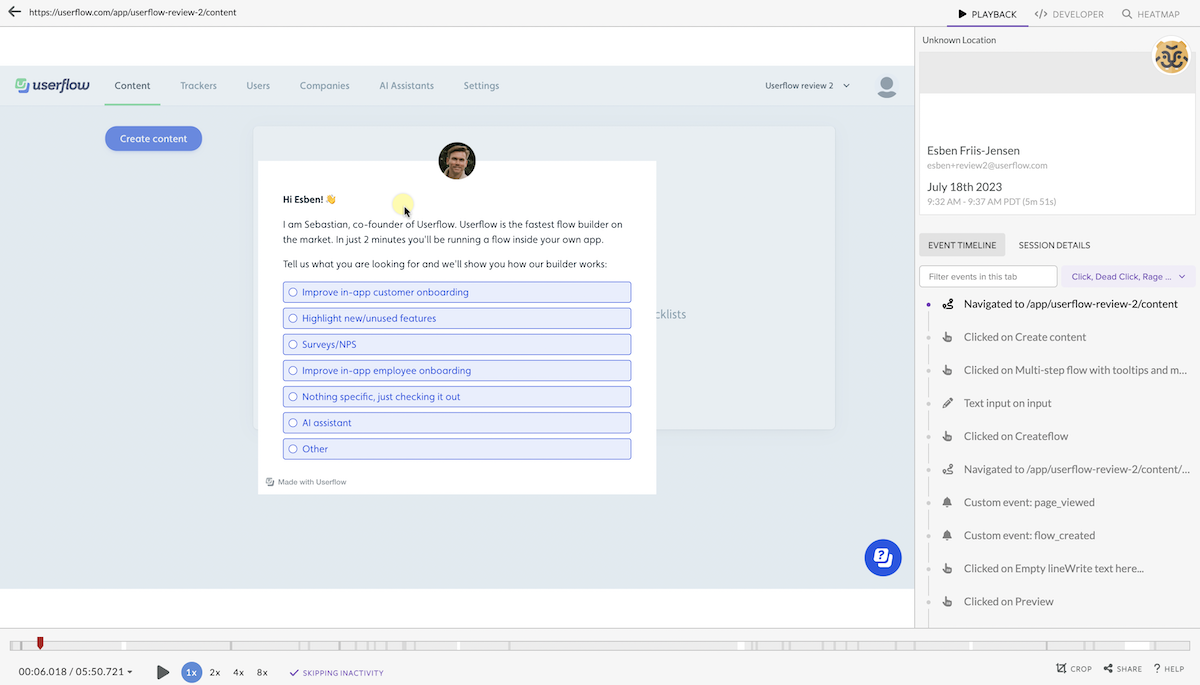Screen dimensions: 1200x685
Task: Select Improve in-app employee onboarding option
Action: (457, 370)
